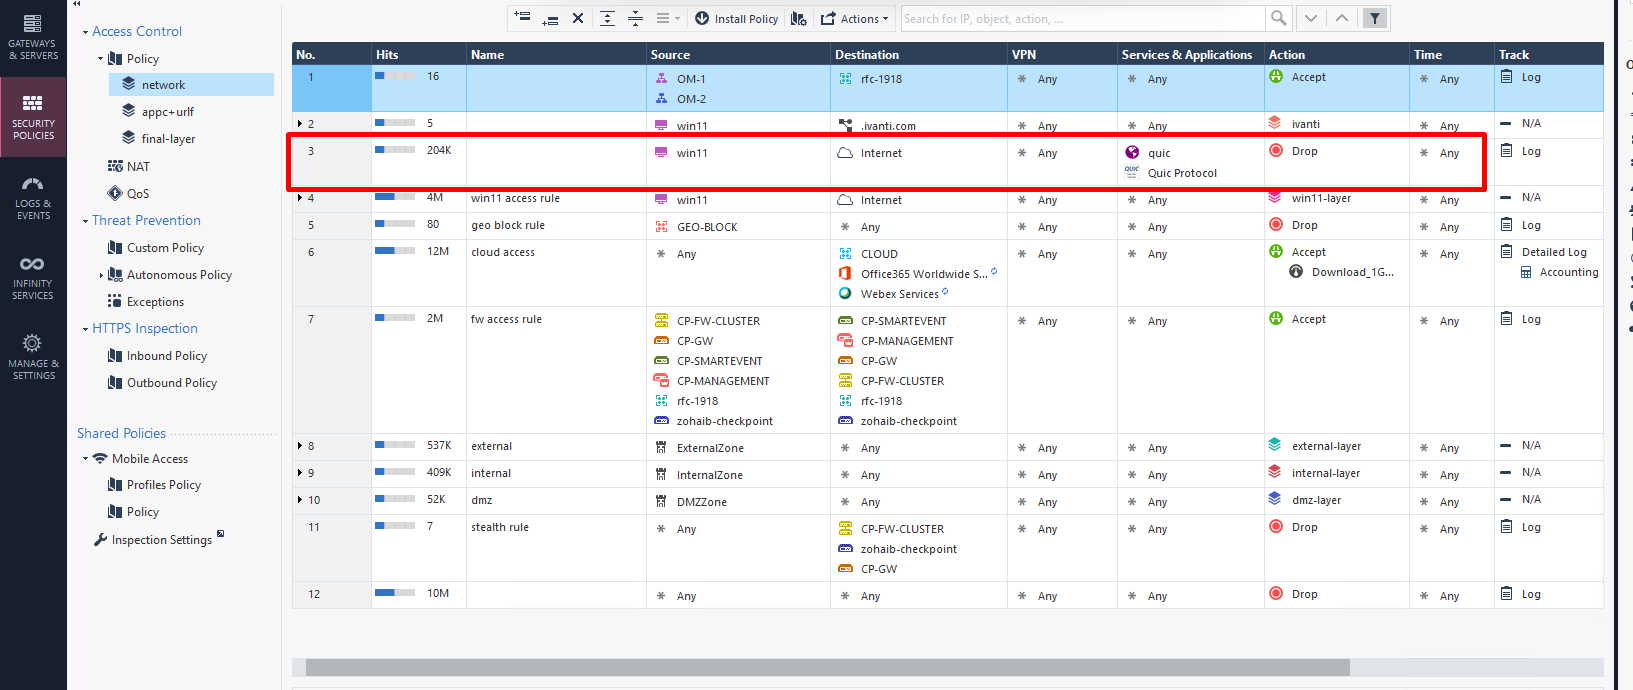Toggle the filter funnel button
The height and width of the screenshot is (690, 1633).
click(x=1375, y=18)
